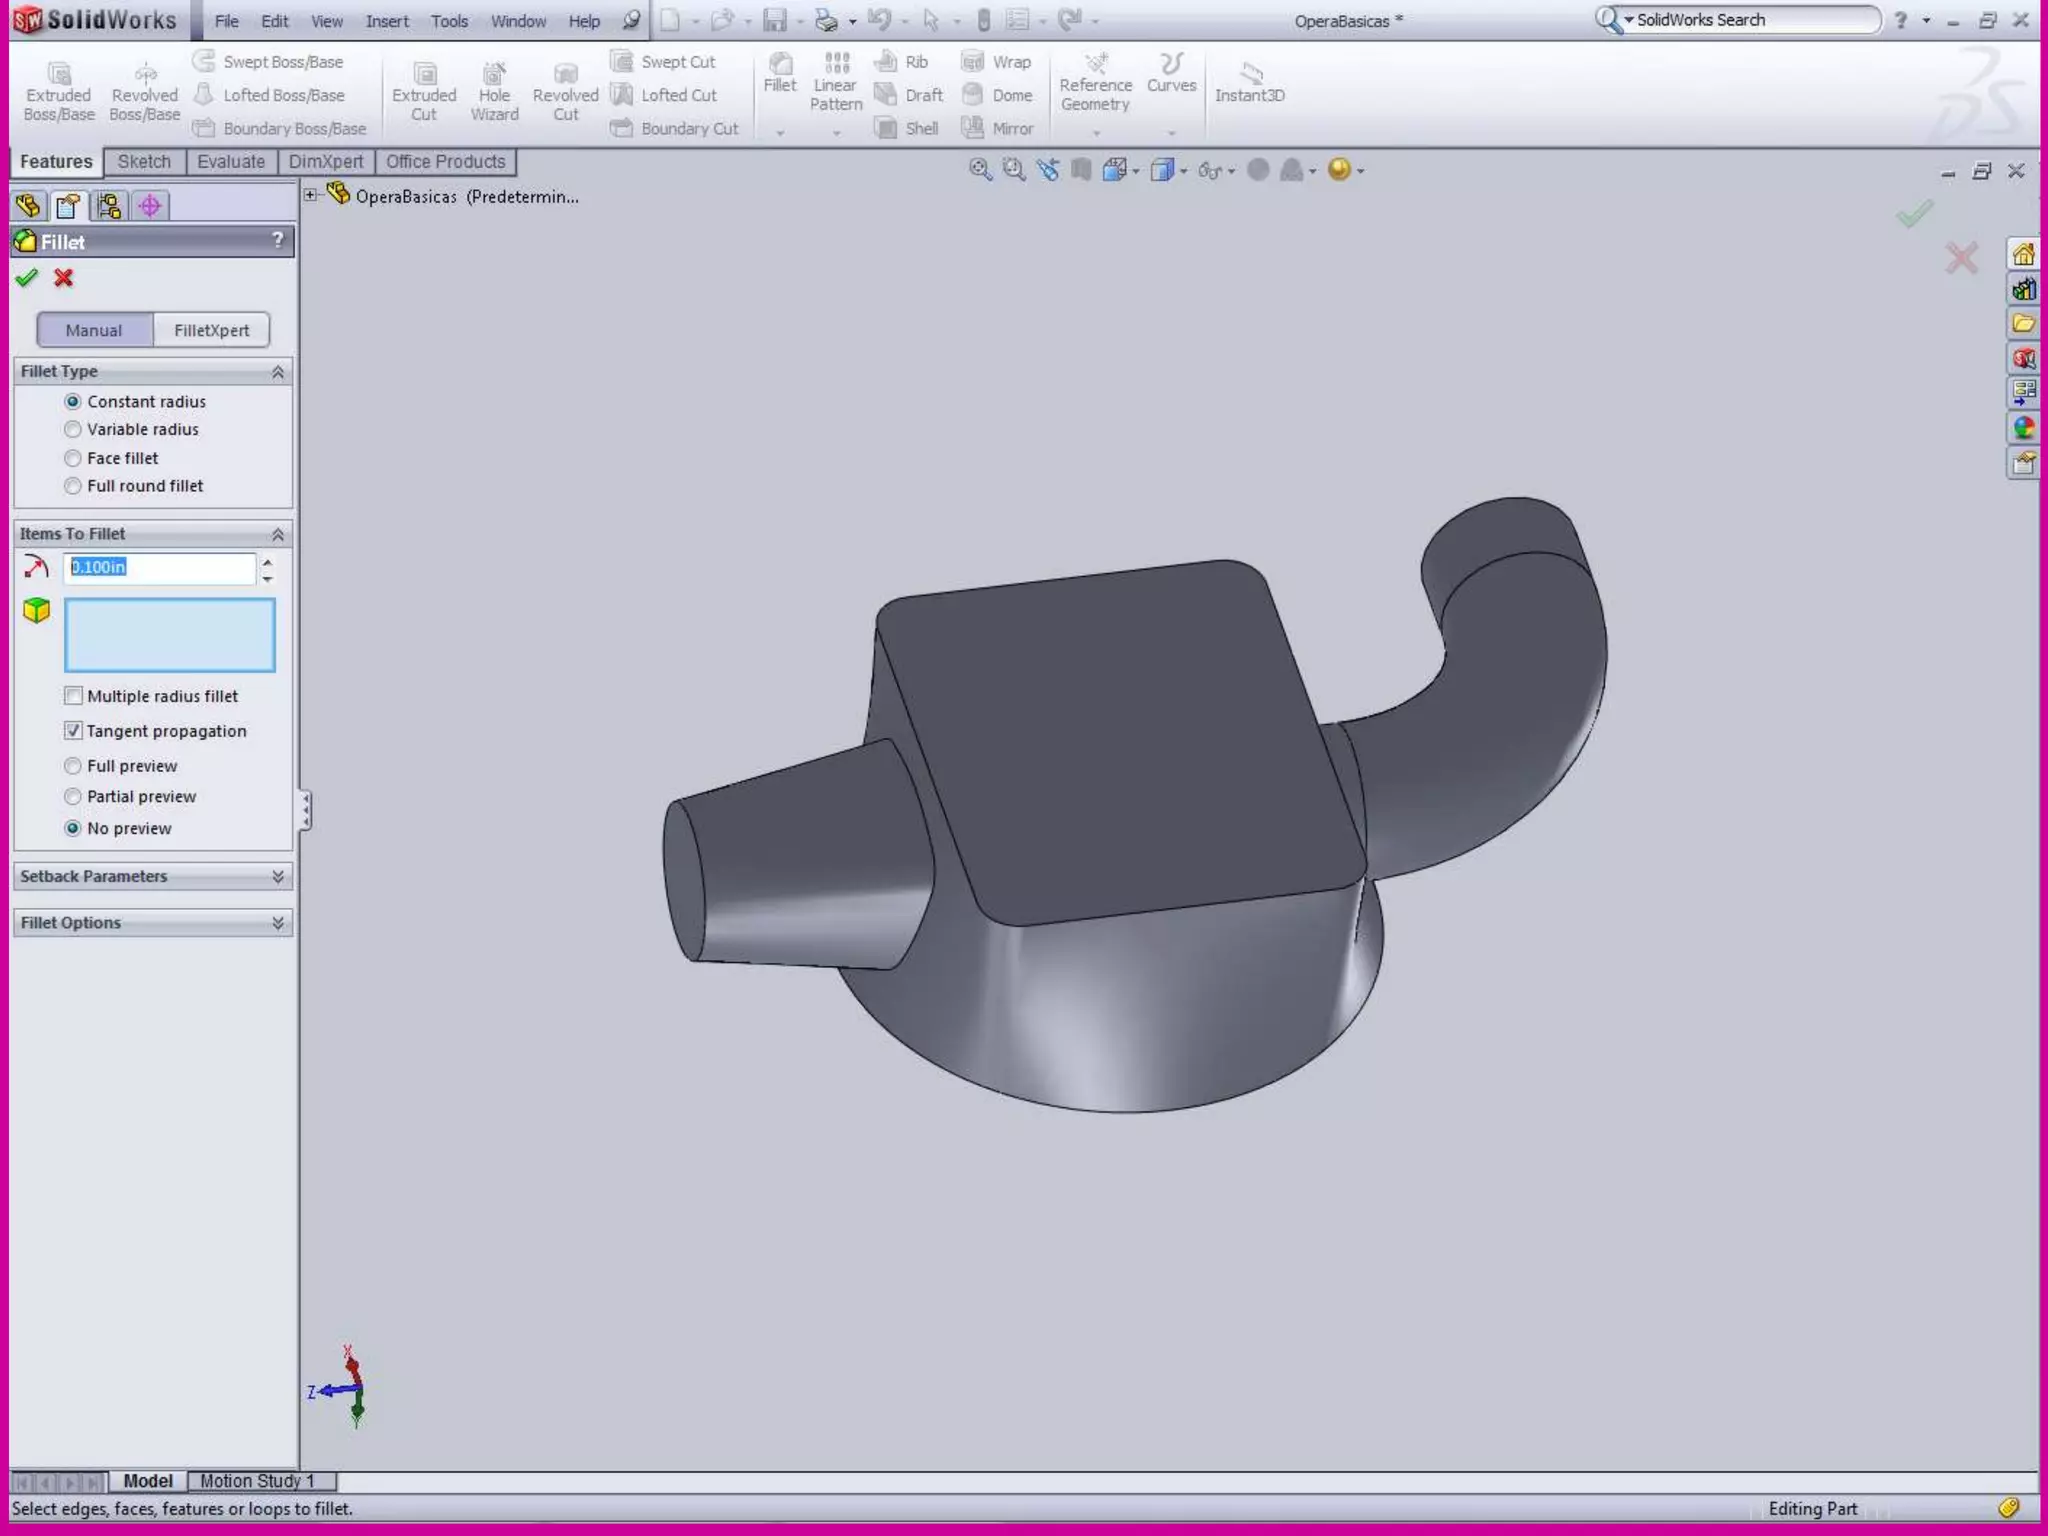
Task: Switch to the FilletXpert mode button
Action: (211, 330)
